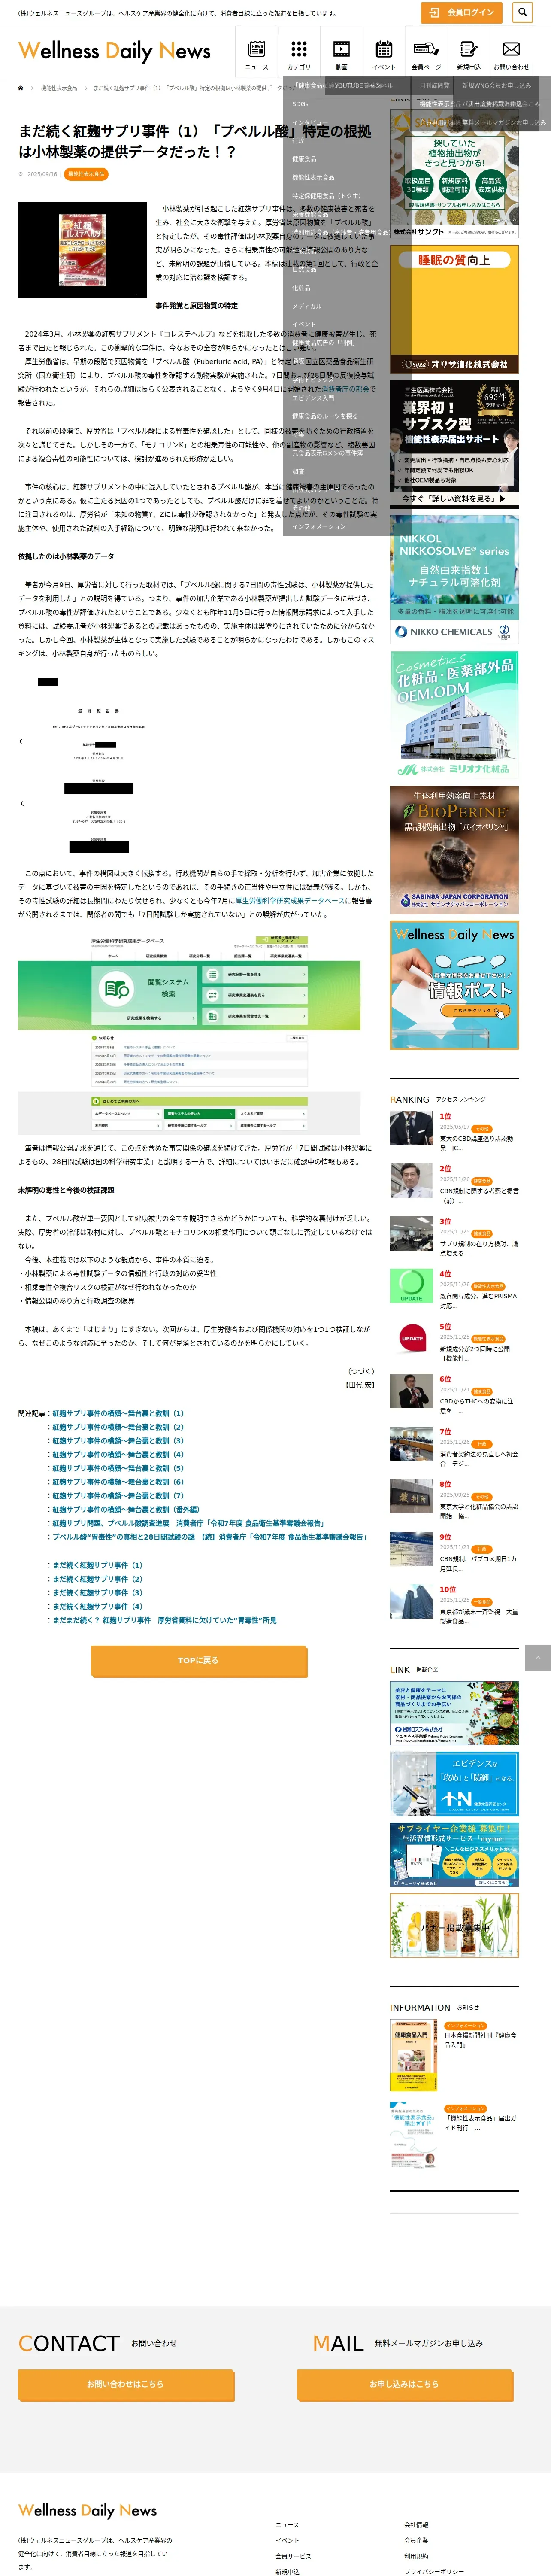Click the footer 利用規約 link
Screen dimensions: 551x2576
416,2556
